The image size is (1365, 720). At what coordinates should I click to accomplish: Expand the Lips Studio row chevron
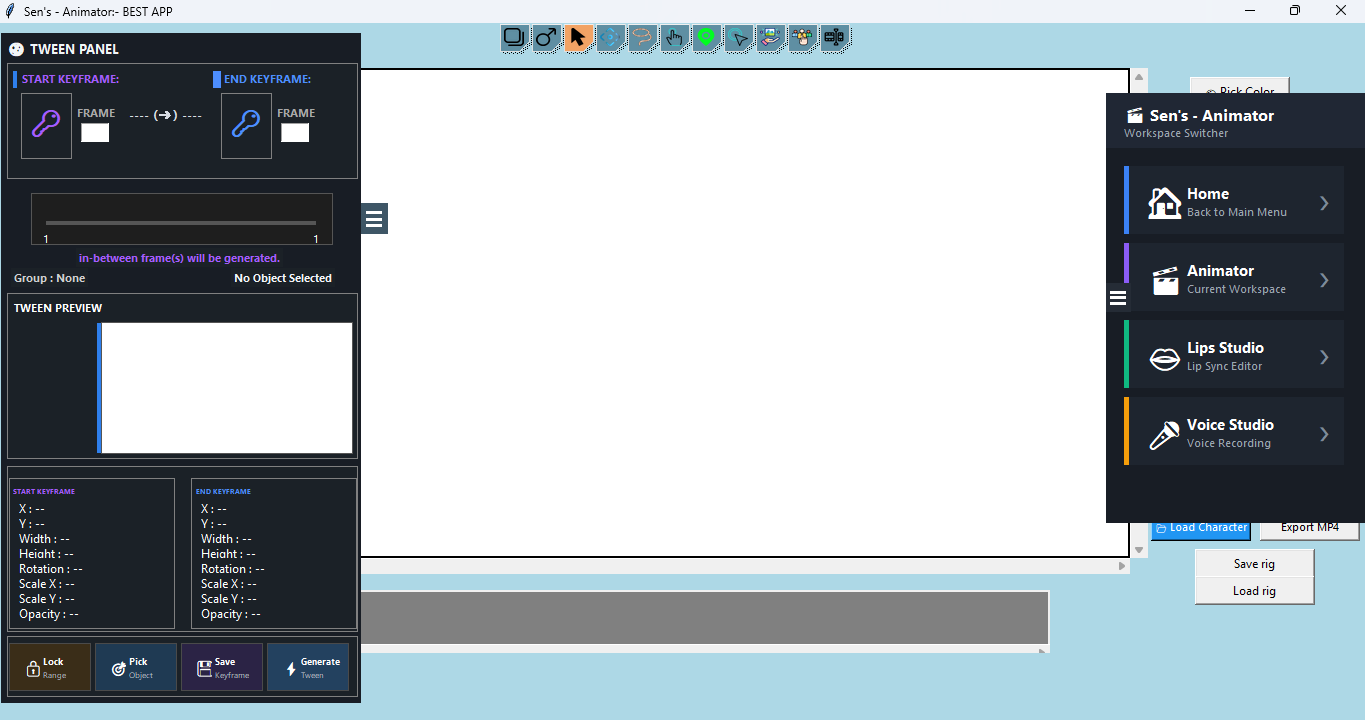[x=1324, y=357]
